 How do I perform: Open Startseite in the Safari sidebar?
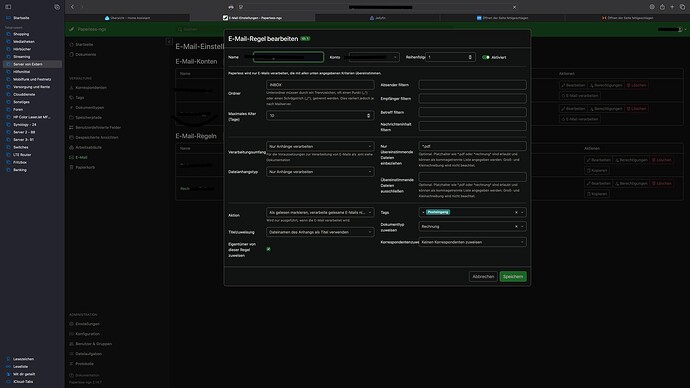[21, 18]
